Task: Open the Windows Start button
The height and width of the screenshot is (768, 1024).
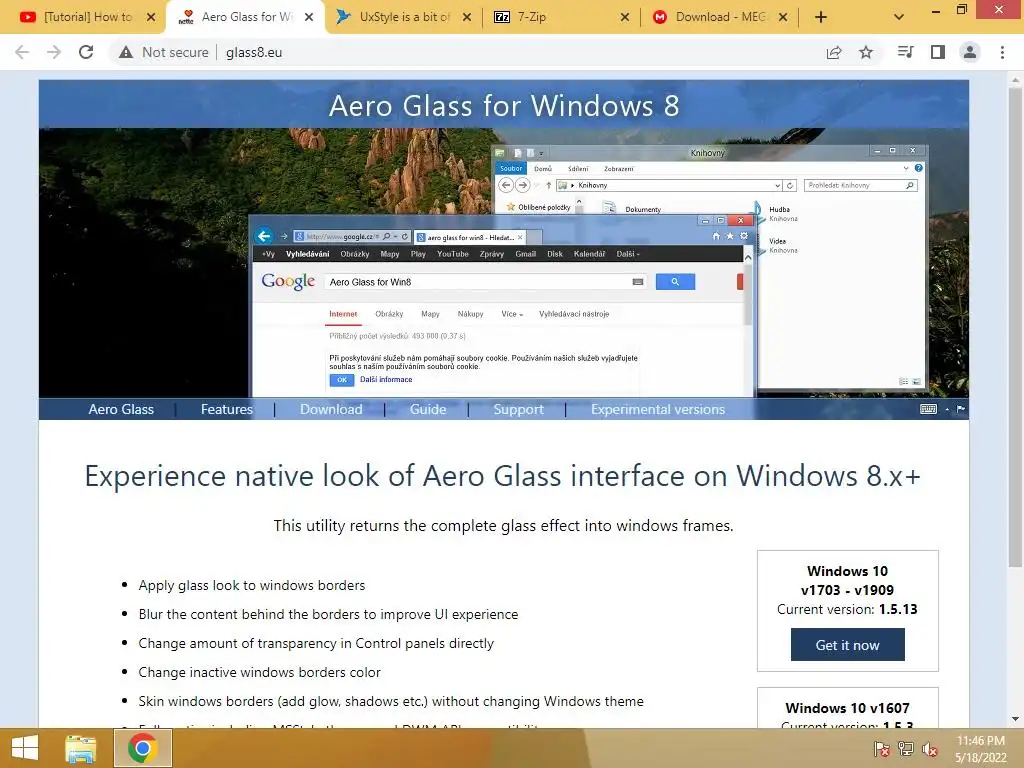Action: point(25,748)
